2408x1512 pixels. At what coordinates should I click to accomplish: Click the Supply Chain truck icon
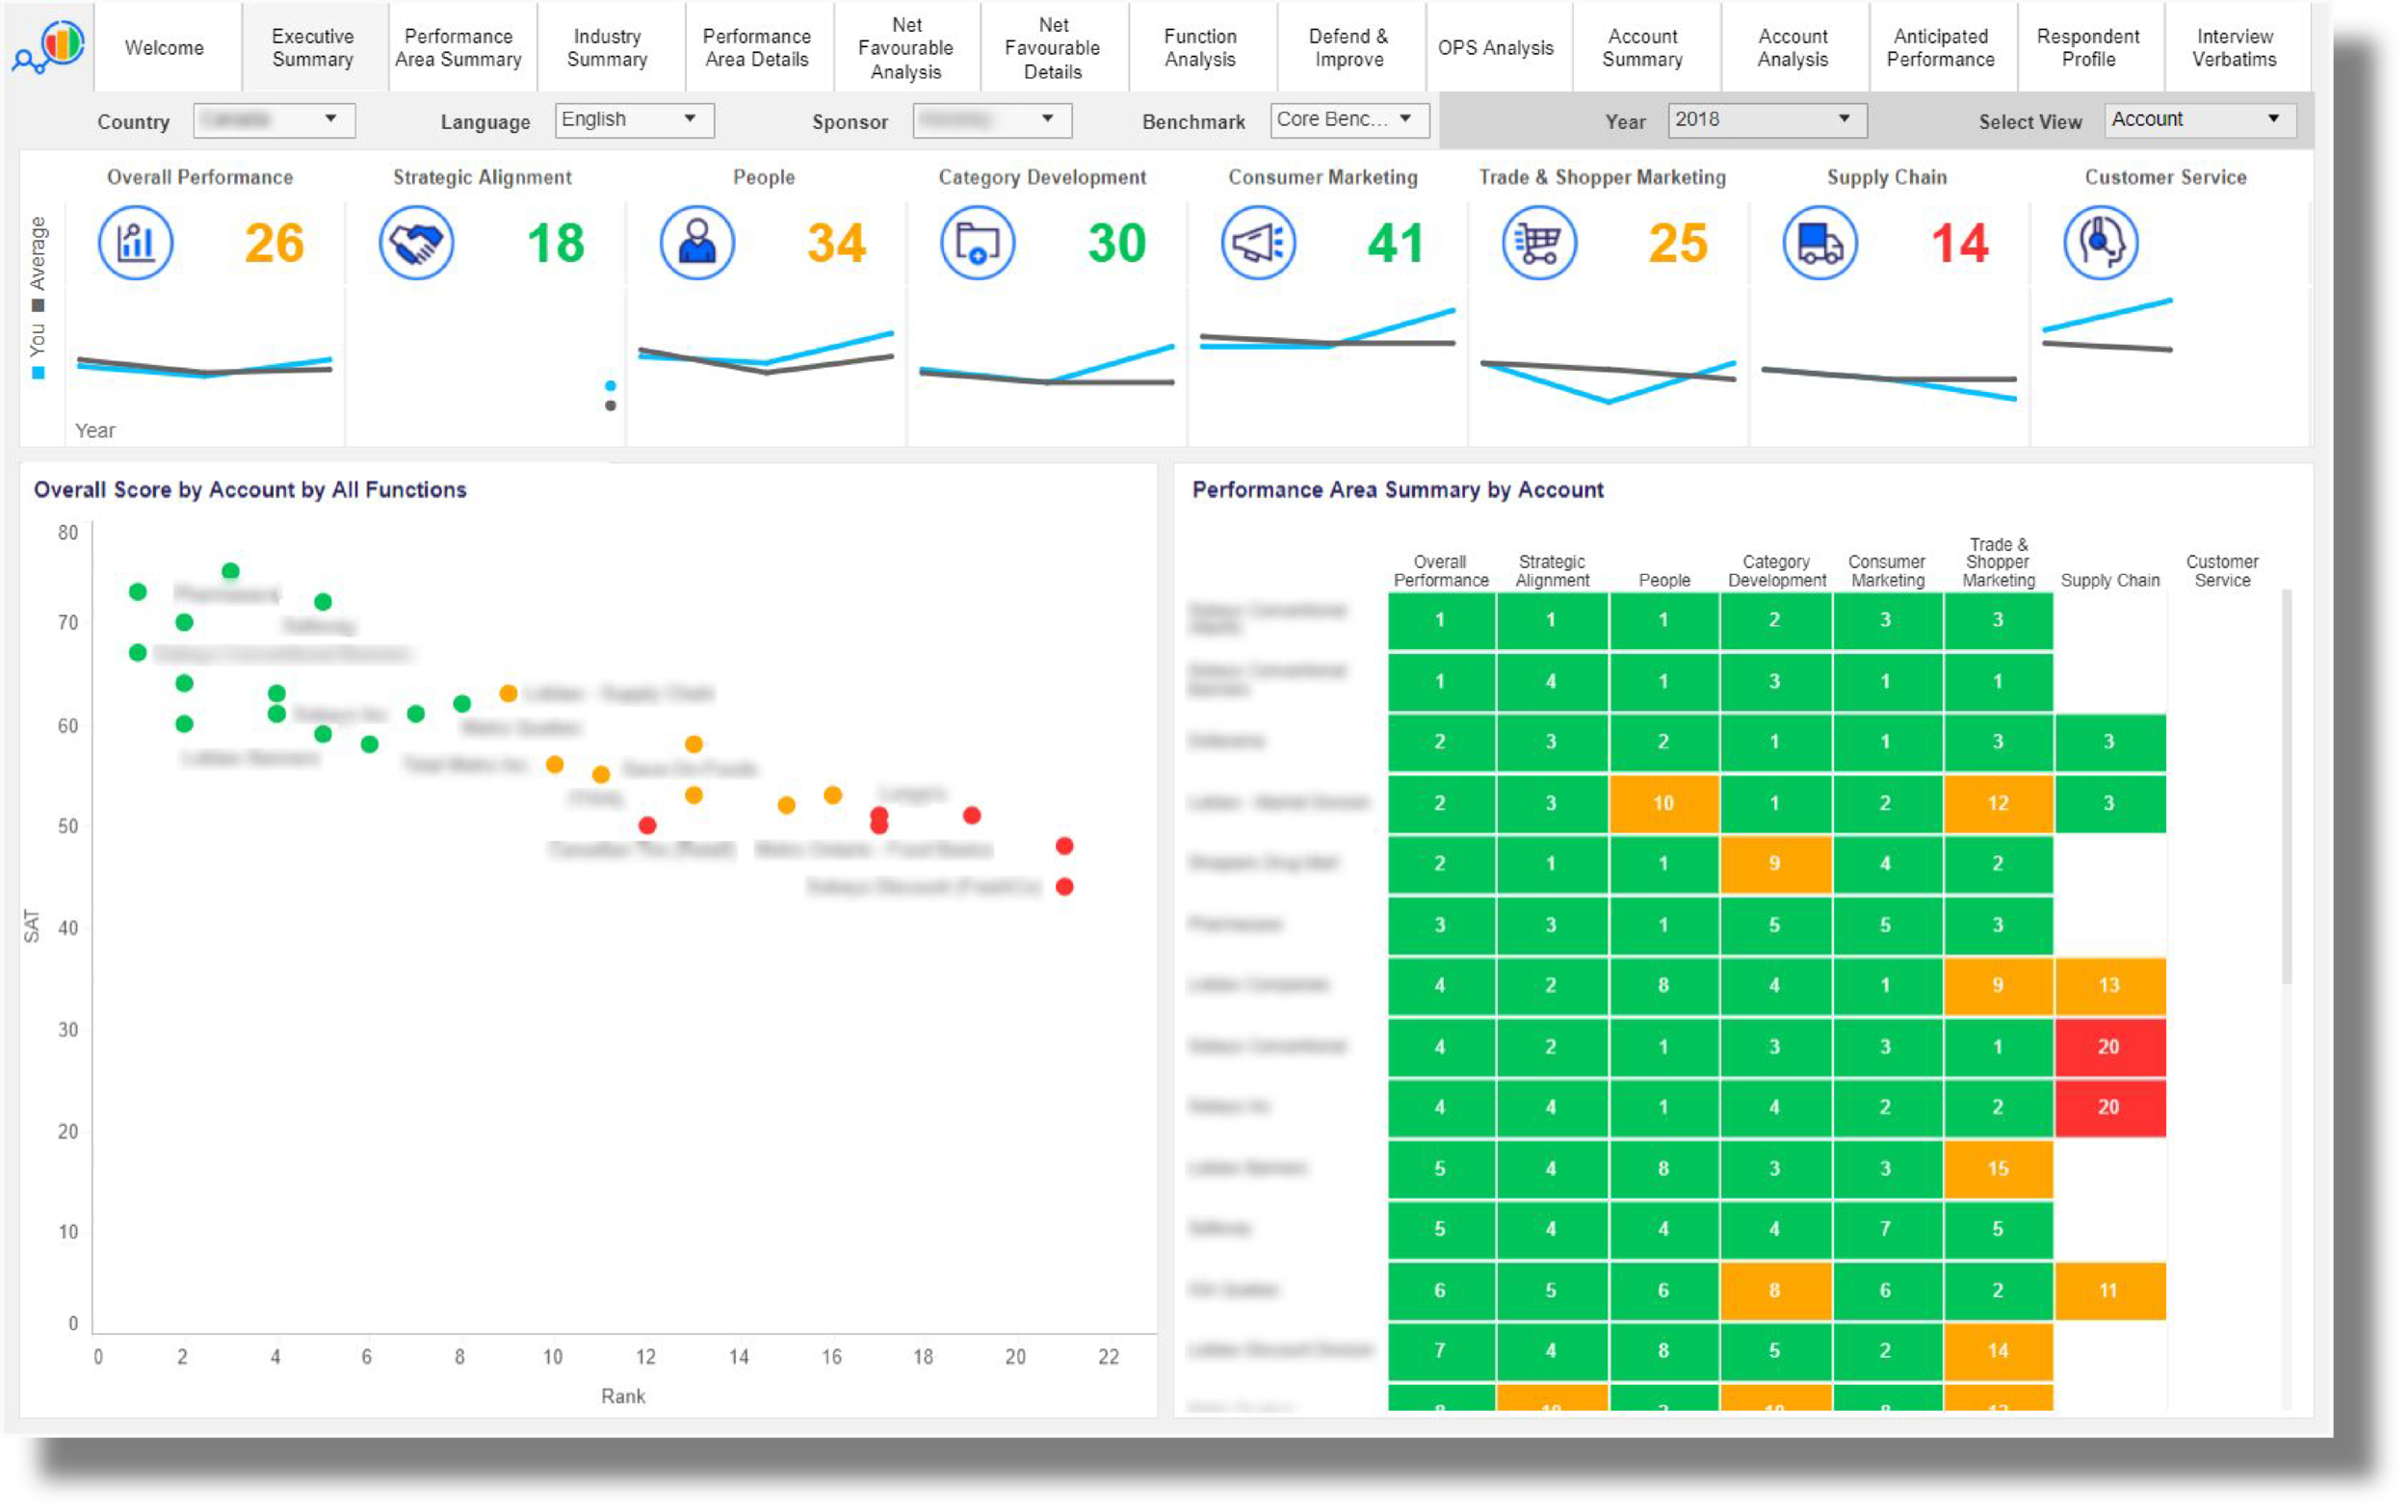click(1820, 243)
